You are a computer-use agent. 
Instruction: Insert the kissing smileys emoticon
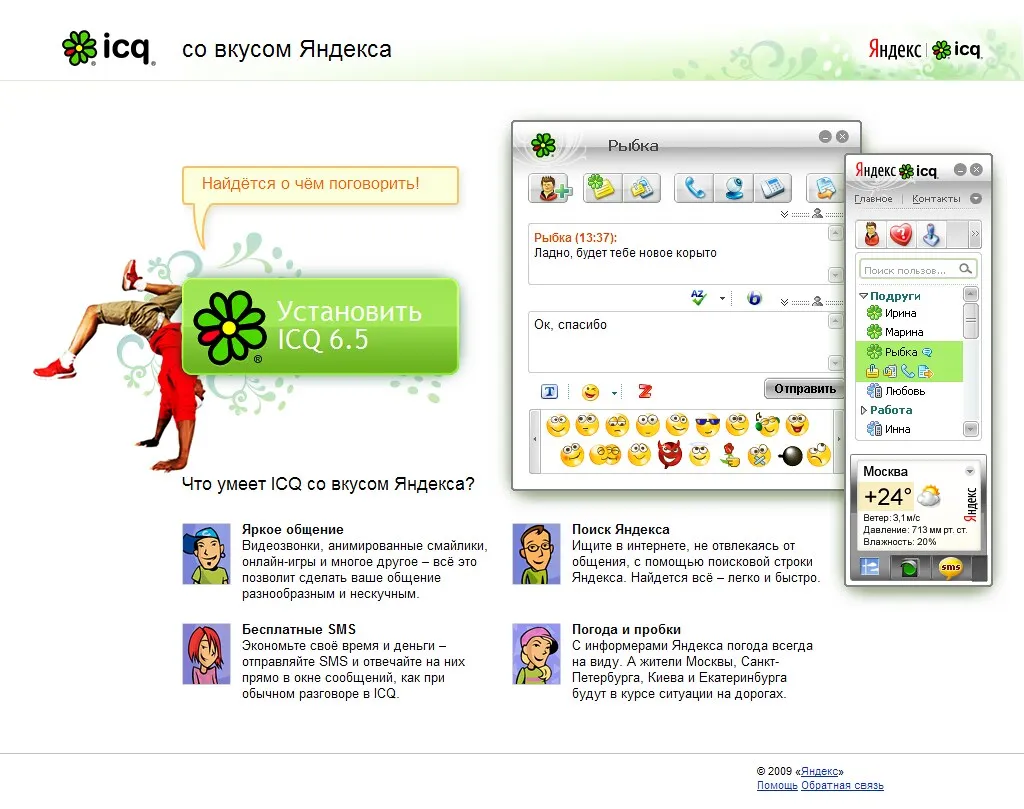[x=605, y=454]
